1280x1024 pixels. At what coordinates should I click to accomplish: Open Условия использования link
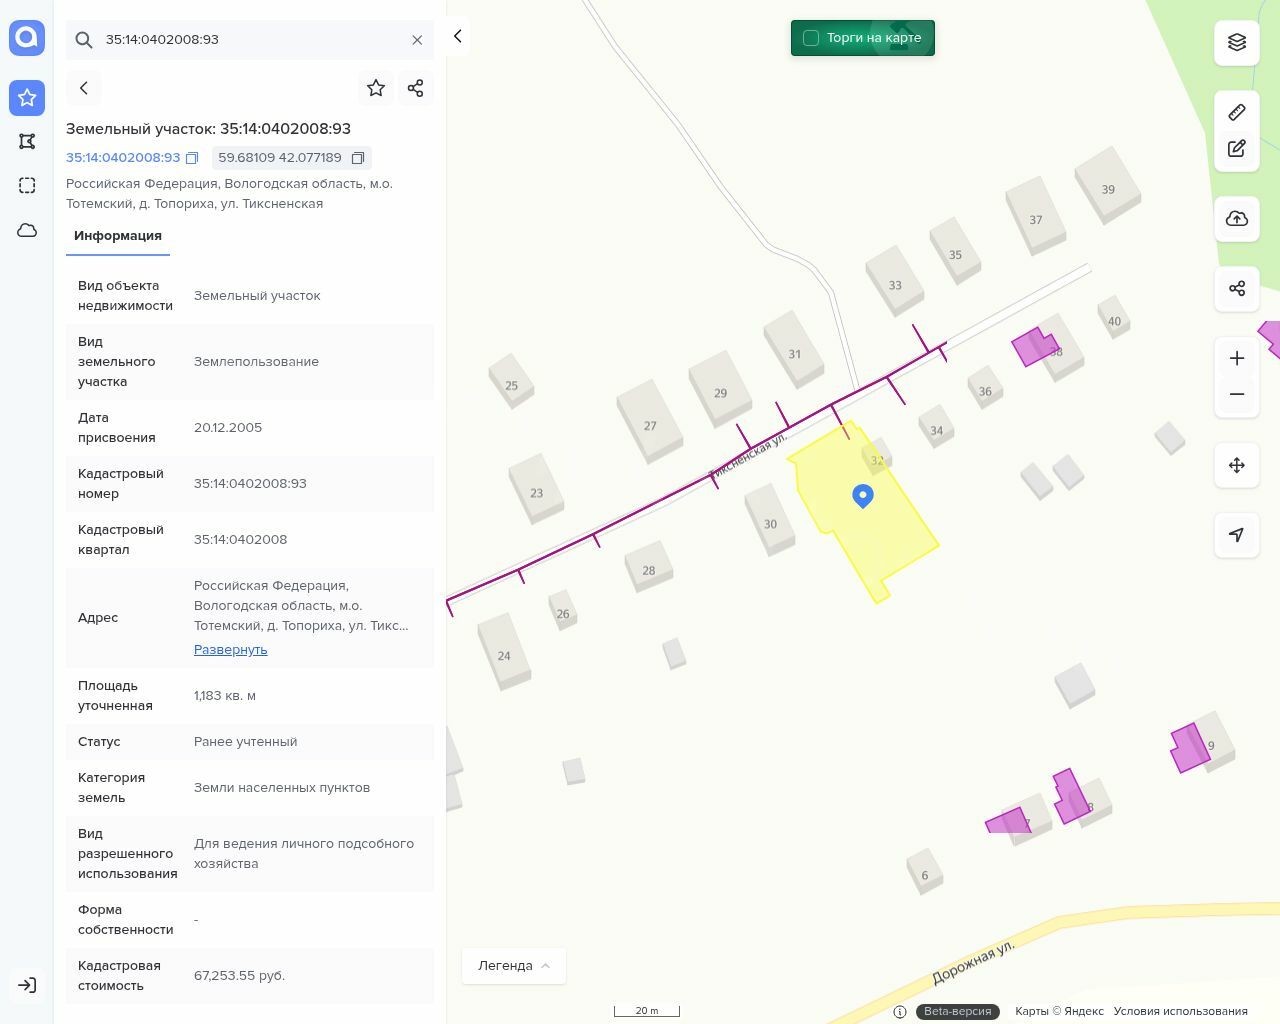click(x=1180, y=1011)
